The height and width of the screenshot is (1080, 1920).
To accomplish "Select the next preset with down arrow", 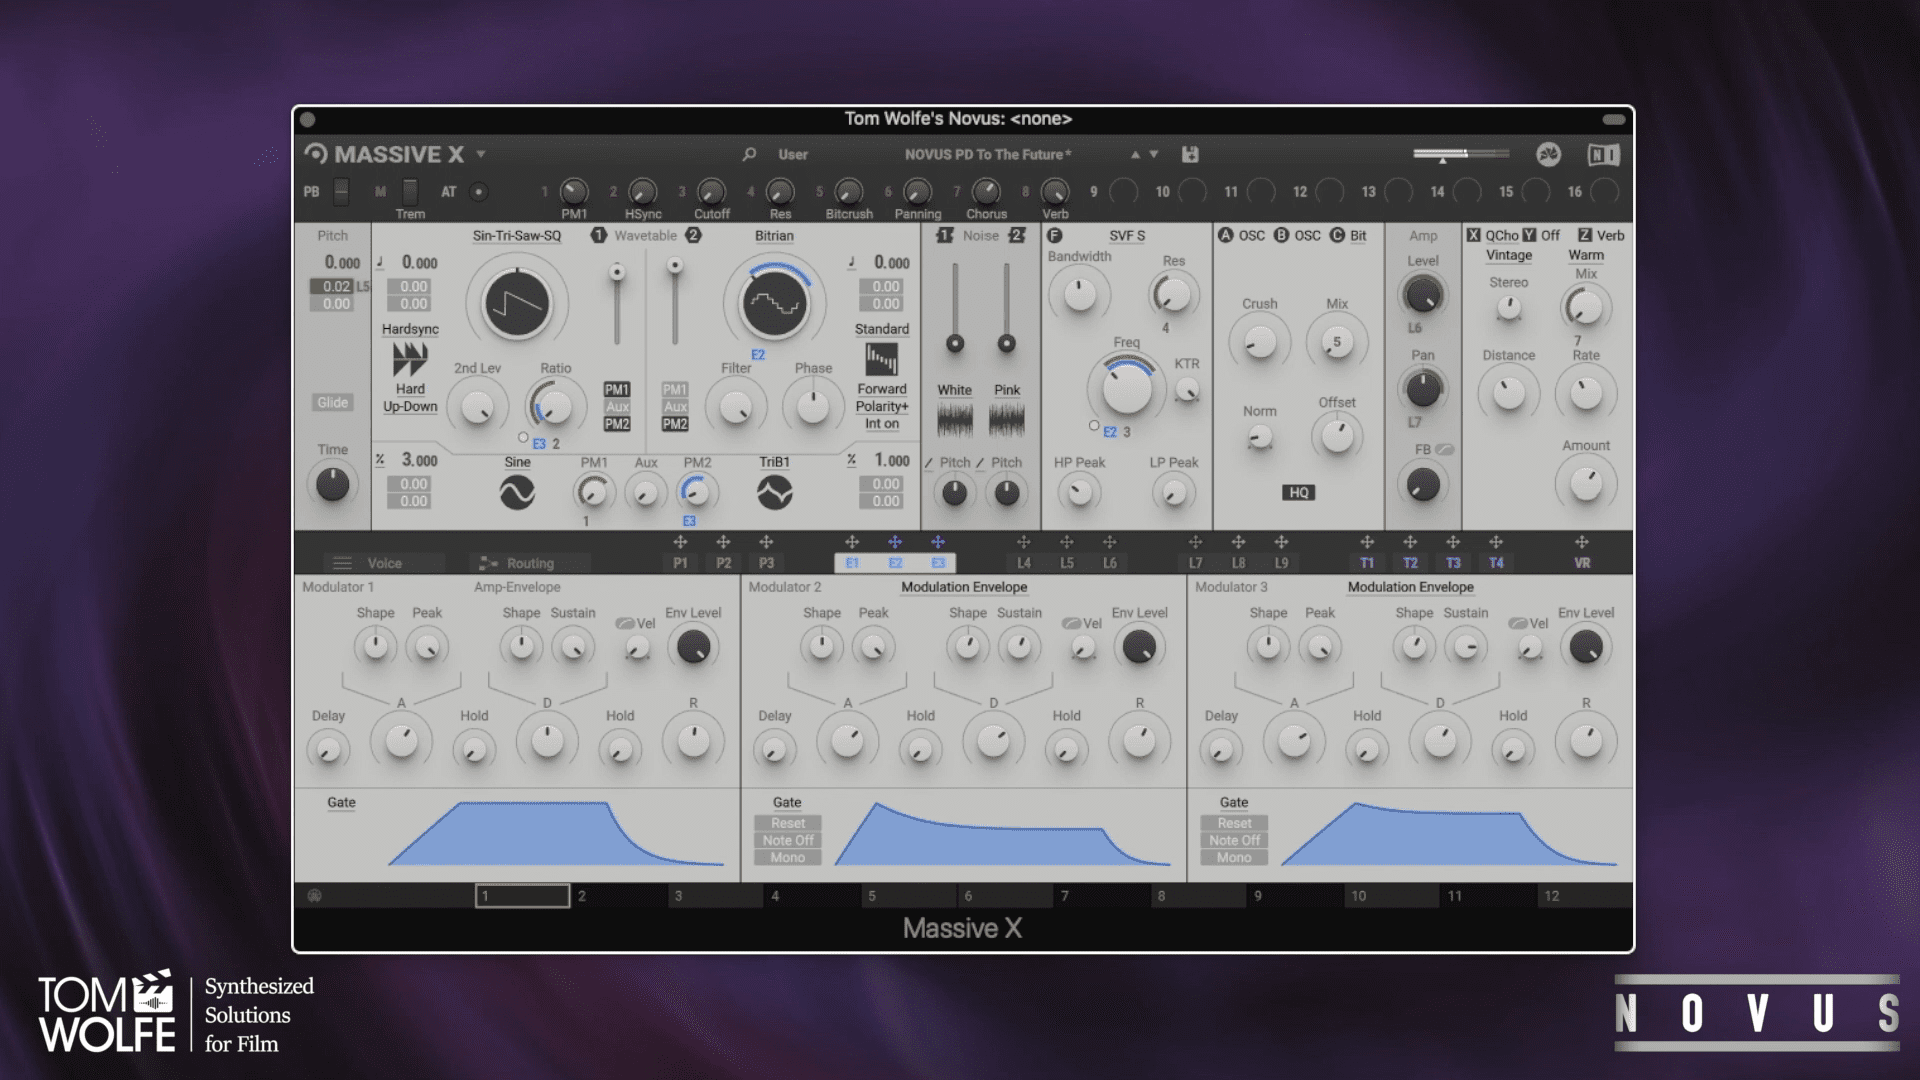I will coord(1154,154).
